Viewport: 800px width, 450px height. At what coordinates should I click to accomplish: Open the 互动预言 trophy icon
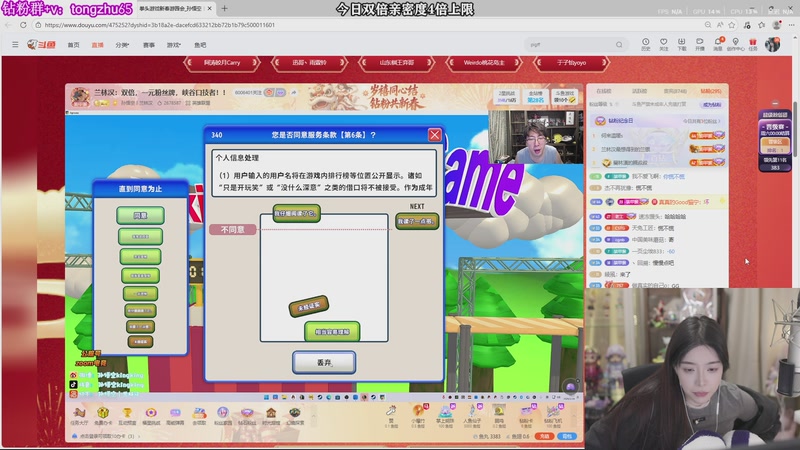point(127,415)
